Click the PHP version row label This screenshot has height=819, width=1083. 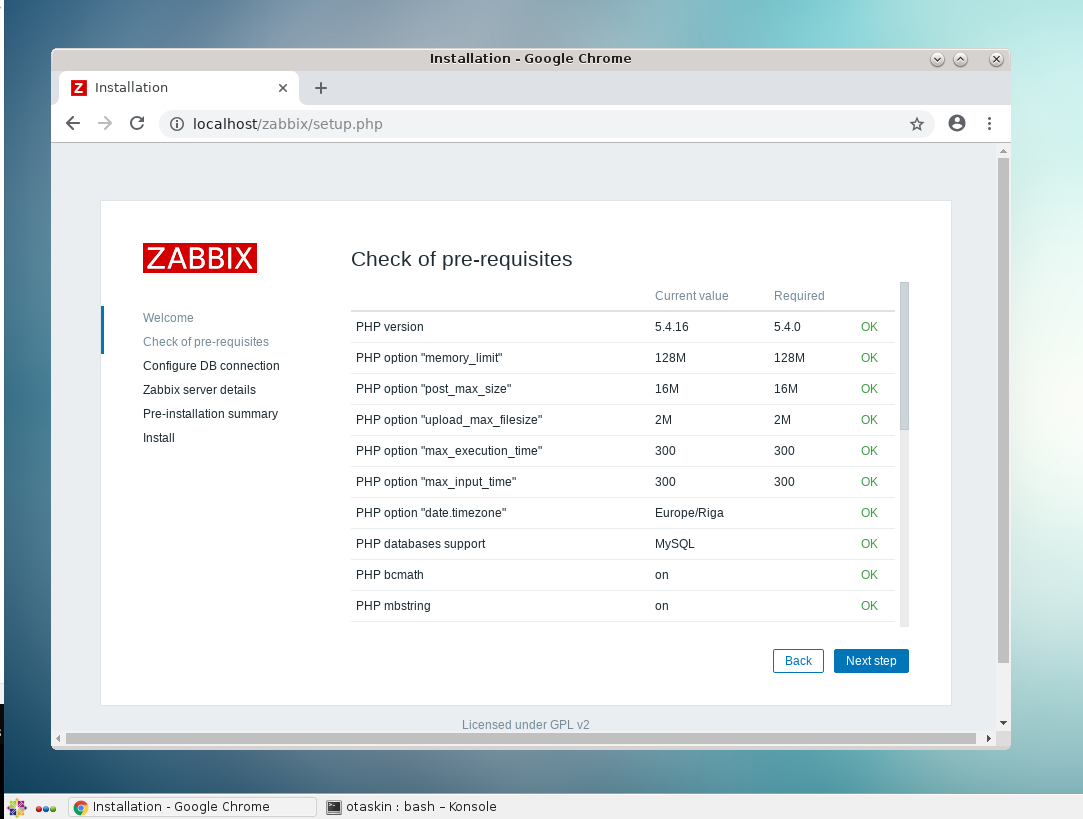click(x=390, y=327)
